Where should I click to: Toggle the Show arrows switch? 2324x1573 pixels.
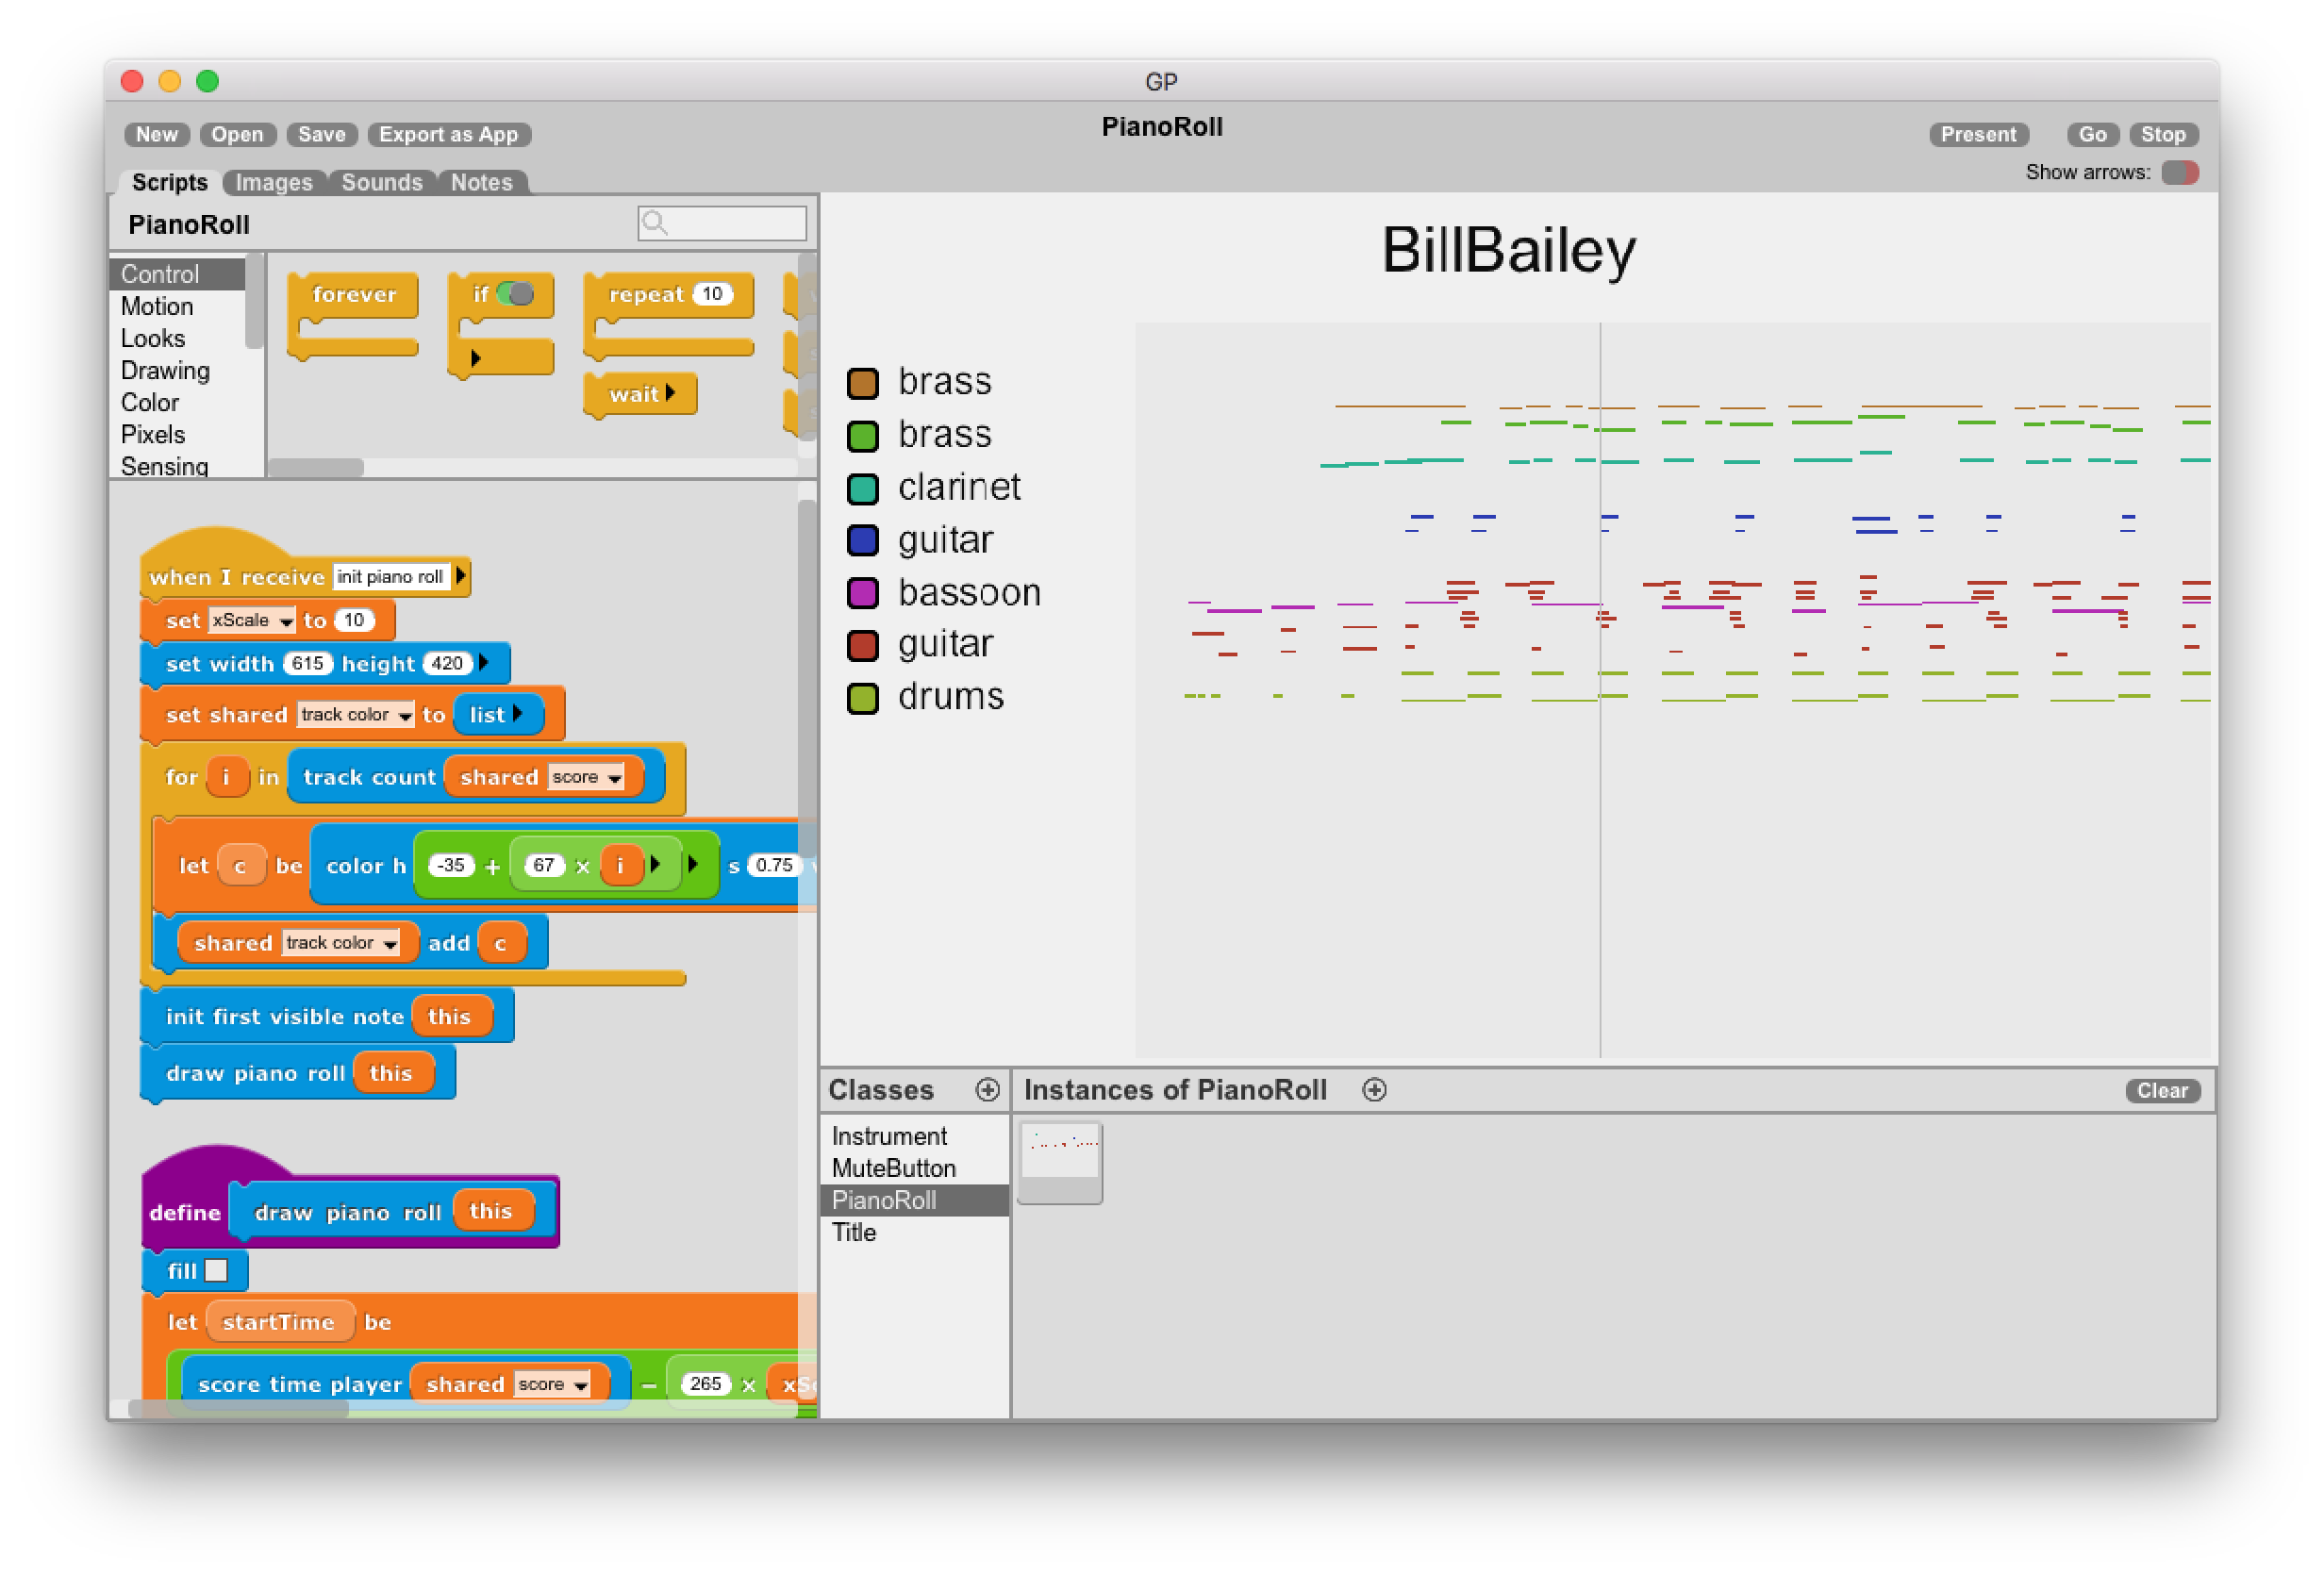pyautogui.click(x=2179, y=172)
